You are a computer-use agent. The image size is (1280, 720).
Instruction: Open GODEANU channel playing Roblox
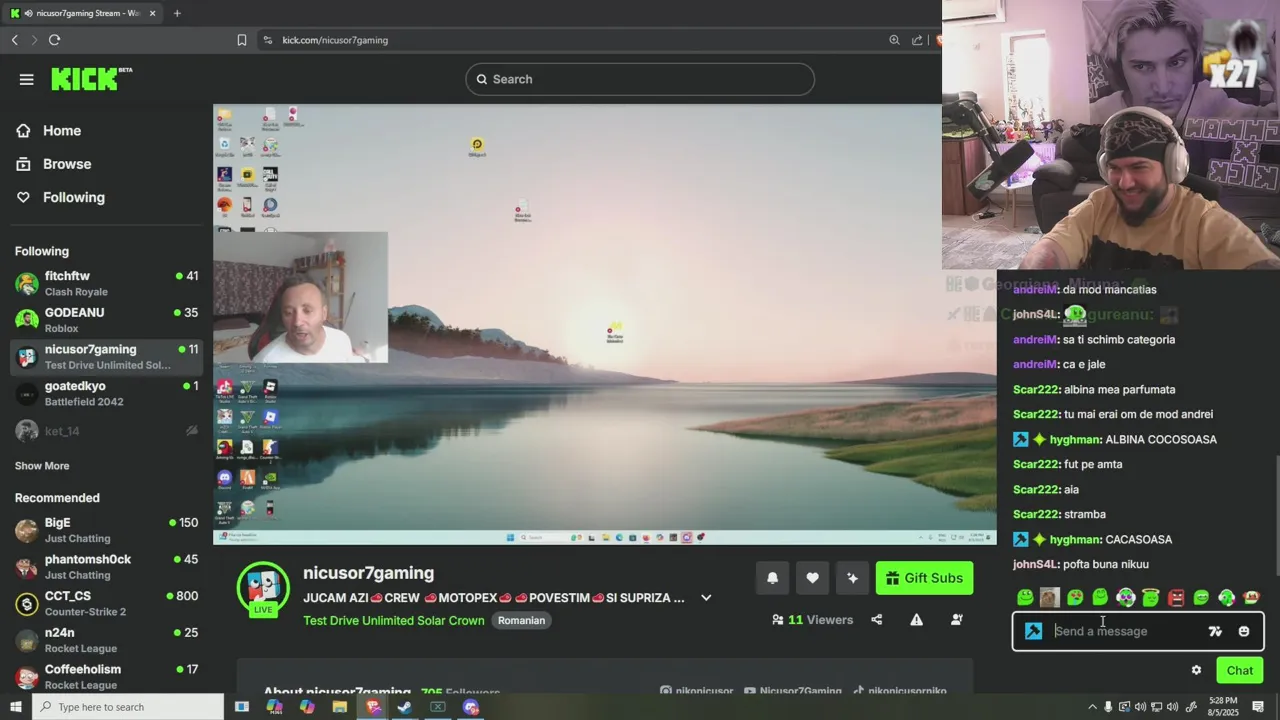(x=106, y=320)
